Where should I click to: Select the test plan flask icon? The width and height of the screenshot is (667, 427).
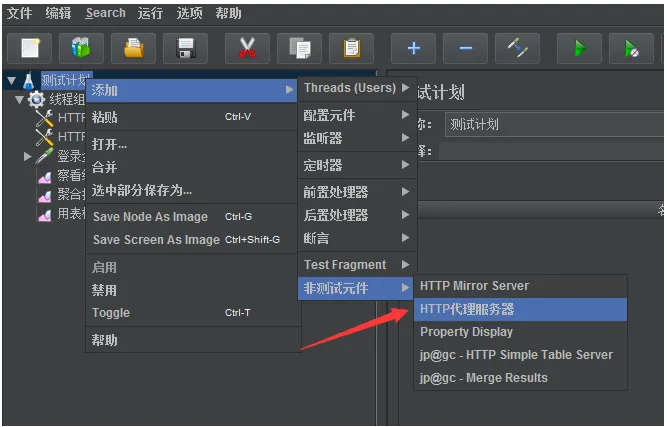29,80
